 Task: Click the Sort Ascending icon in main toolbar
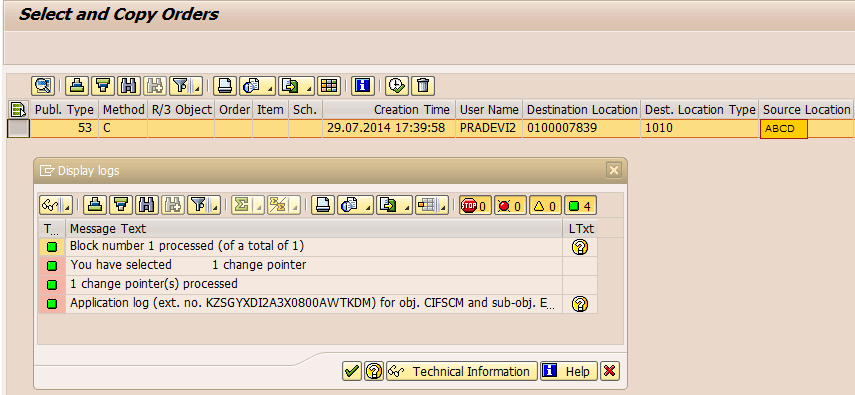pyautogui.click(x=77, y=86)
